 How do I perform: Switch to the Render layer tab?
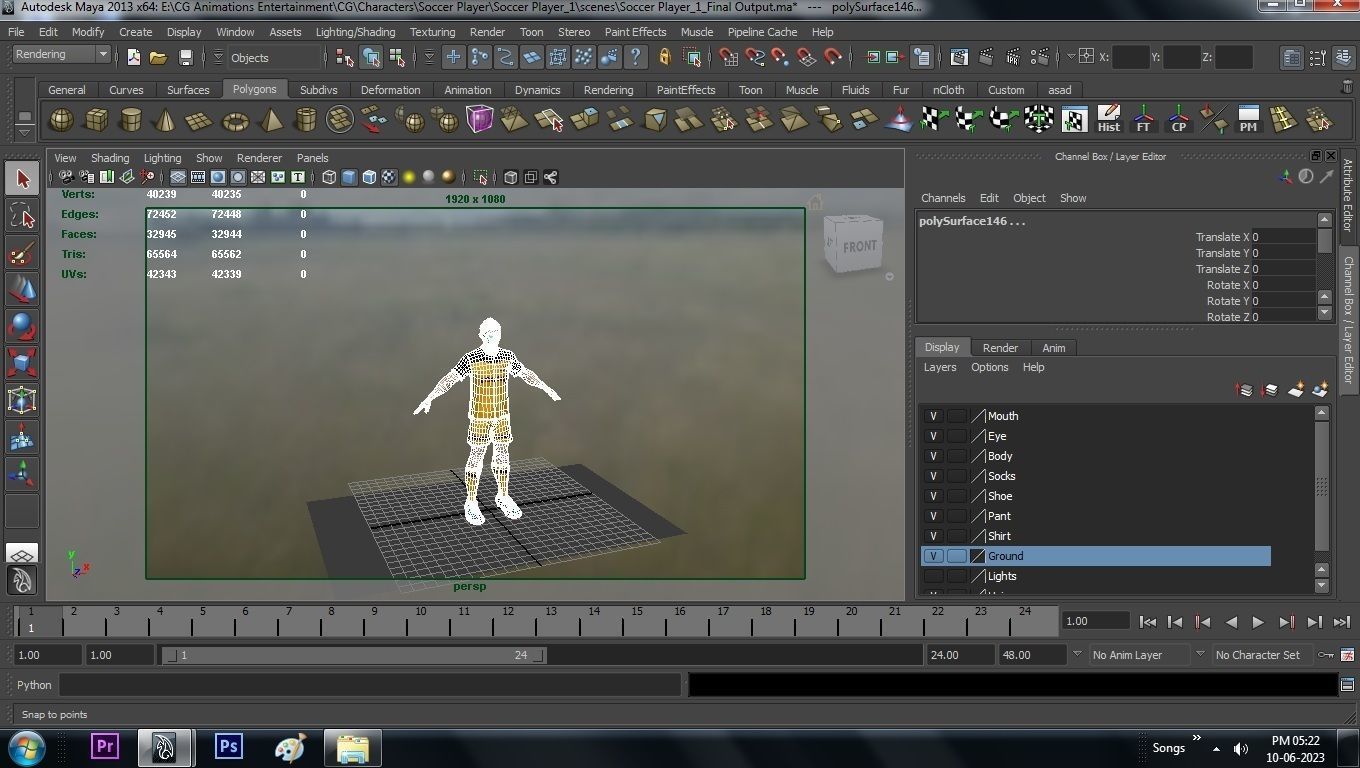point(1000,347)
